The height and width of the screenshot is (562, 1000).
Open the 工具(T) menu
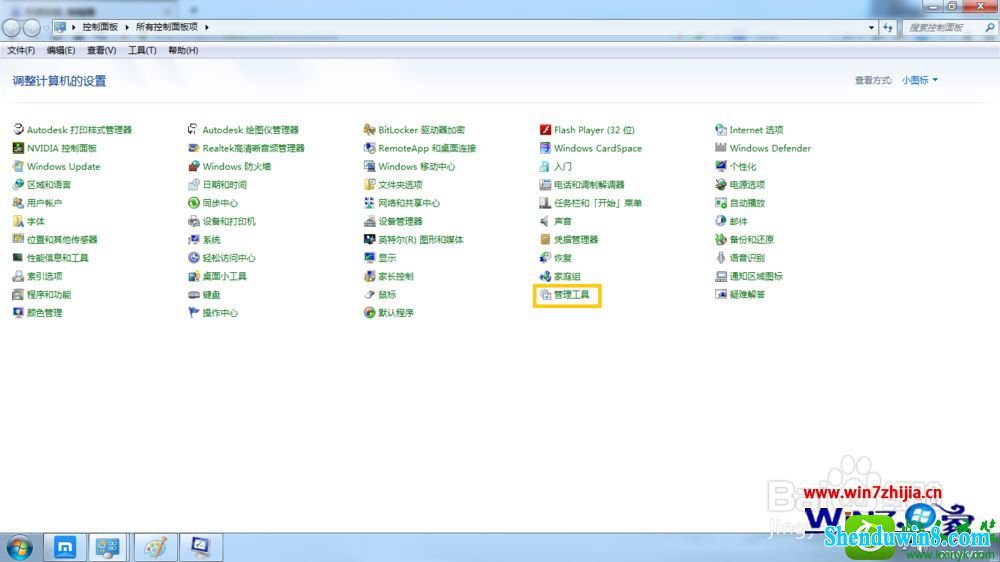coord(142,50)
